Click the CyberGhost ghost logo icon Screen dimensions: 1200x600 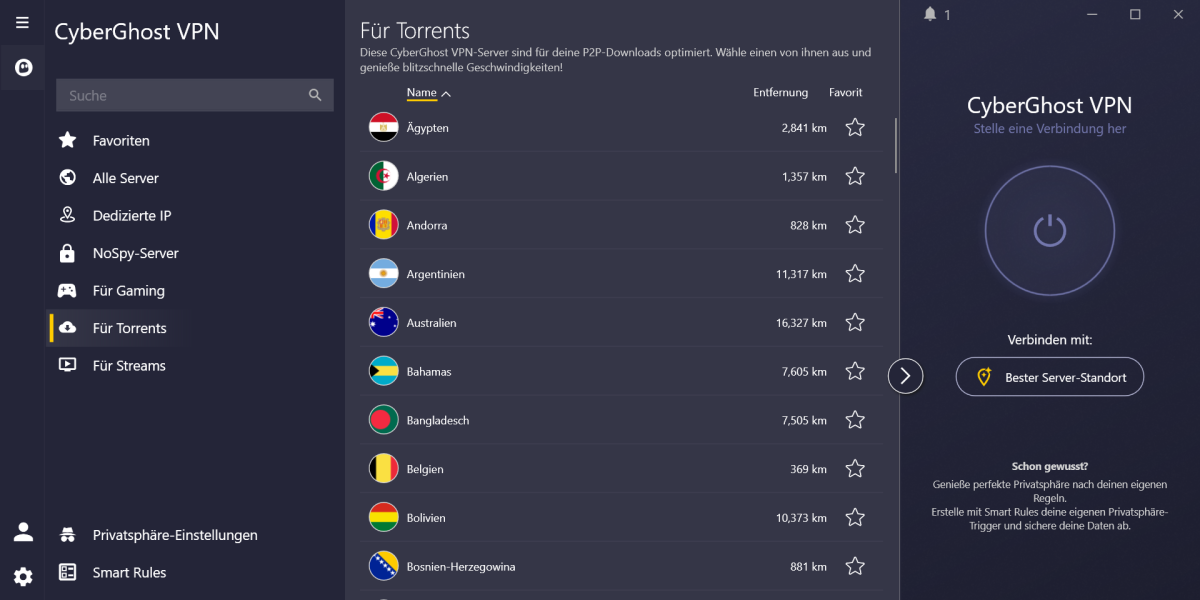coord(23,68)
